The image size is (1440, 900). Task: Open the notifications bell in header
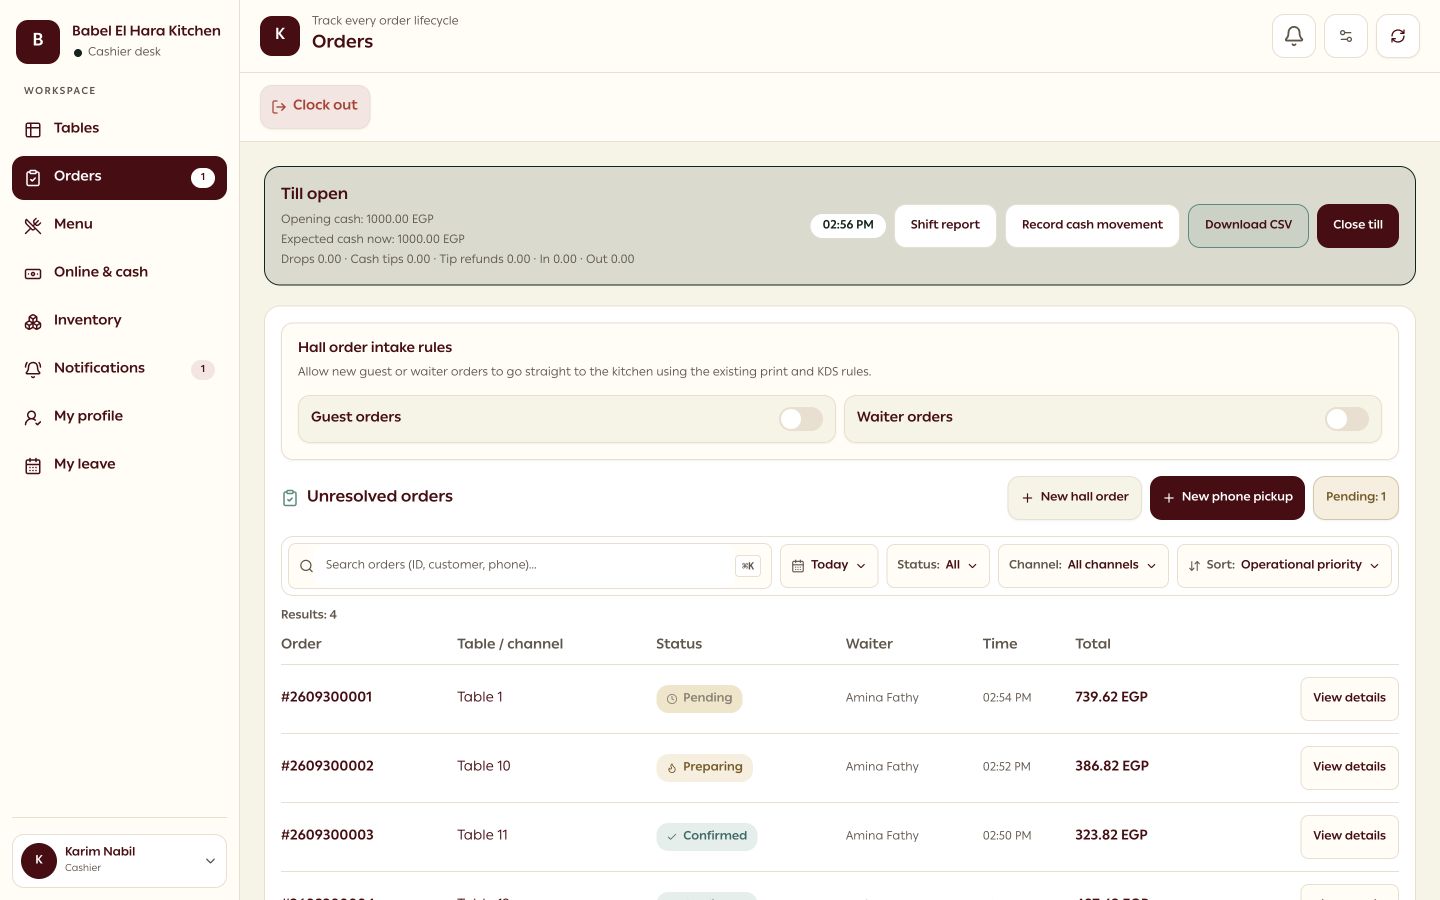[x=1294, y=36]
